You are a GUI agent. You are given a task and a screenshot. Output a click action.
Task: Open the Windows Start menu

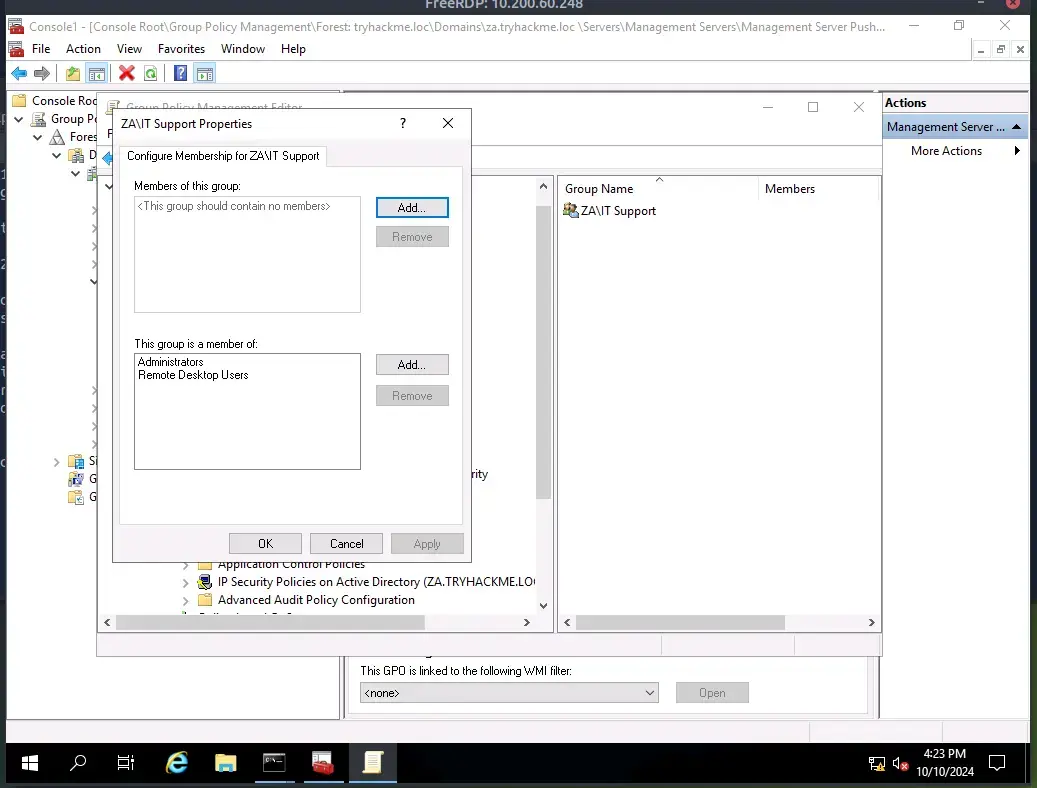click(x=30, y=763)
